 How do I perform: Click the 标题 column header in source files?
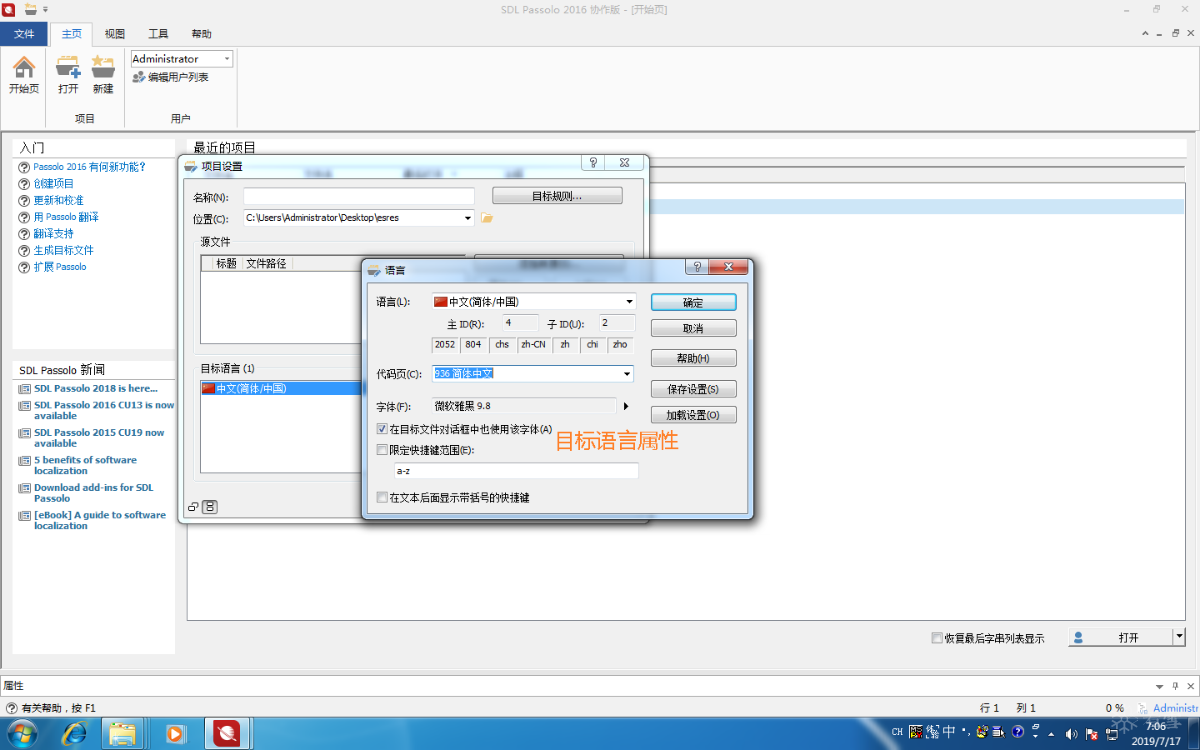click(226, 263)
